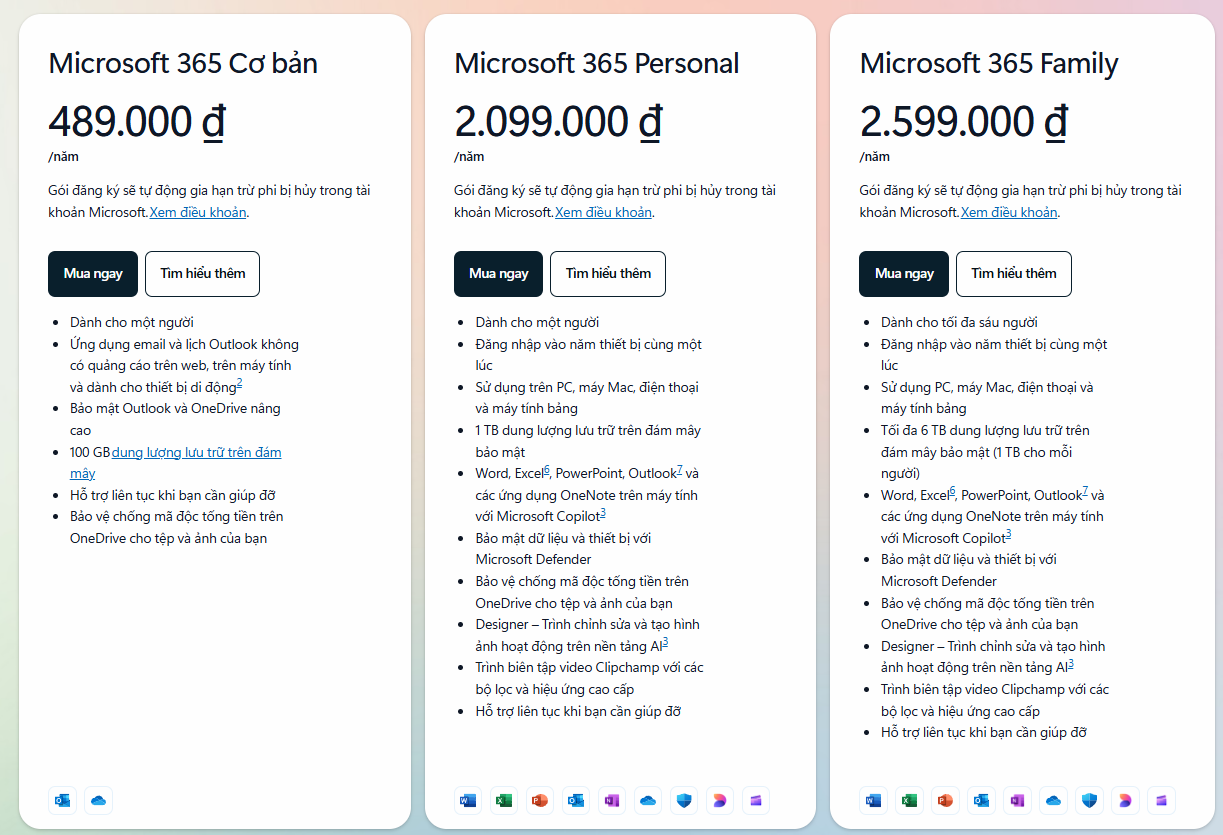Click the OneDrive icon in the Family card
Viewport: 1223px width, 835px height.
pyautogui.click(x=1053, y=800)
